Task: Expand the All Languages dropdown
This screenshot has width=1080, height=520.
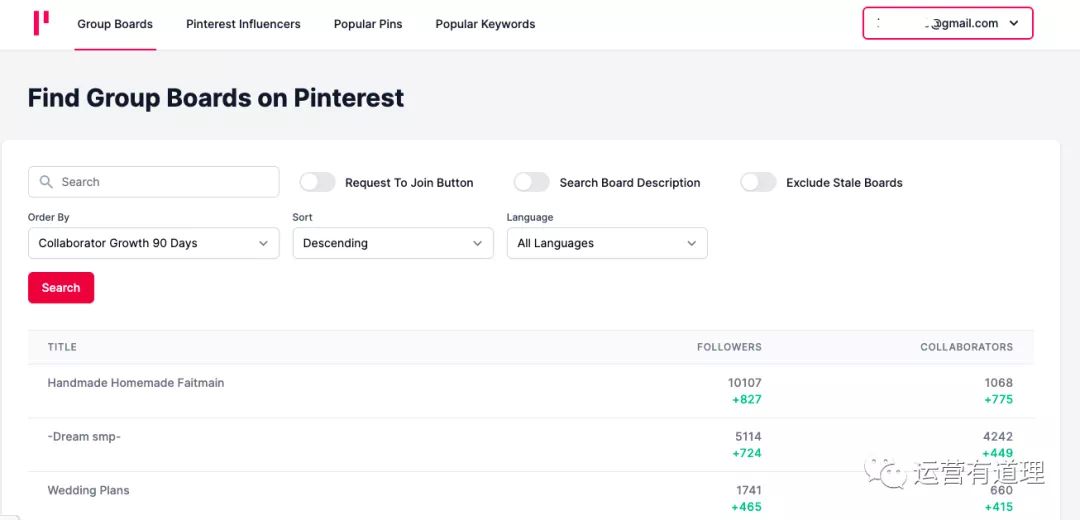Action: tap(607, 243)
